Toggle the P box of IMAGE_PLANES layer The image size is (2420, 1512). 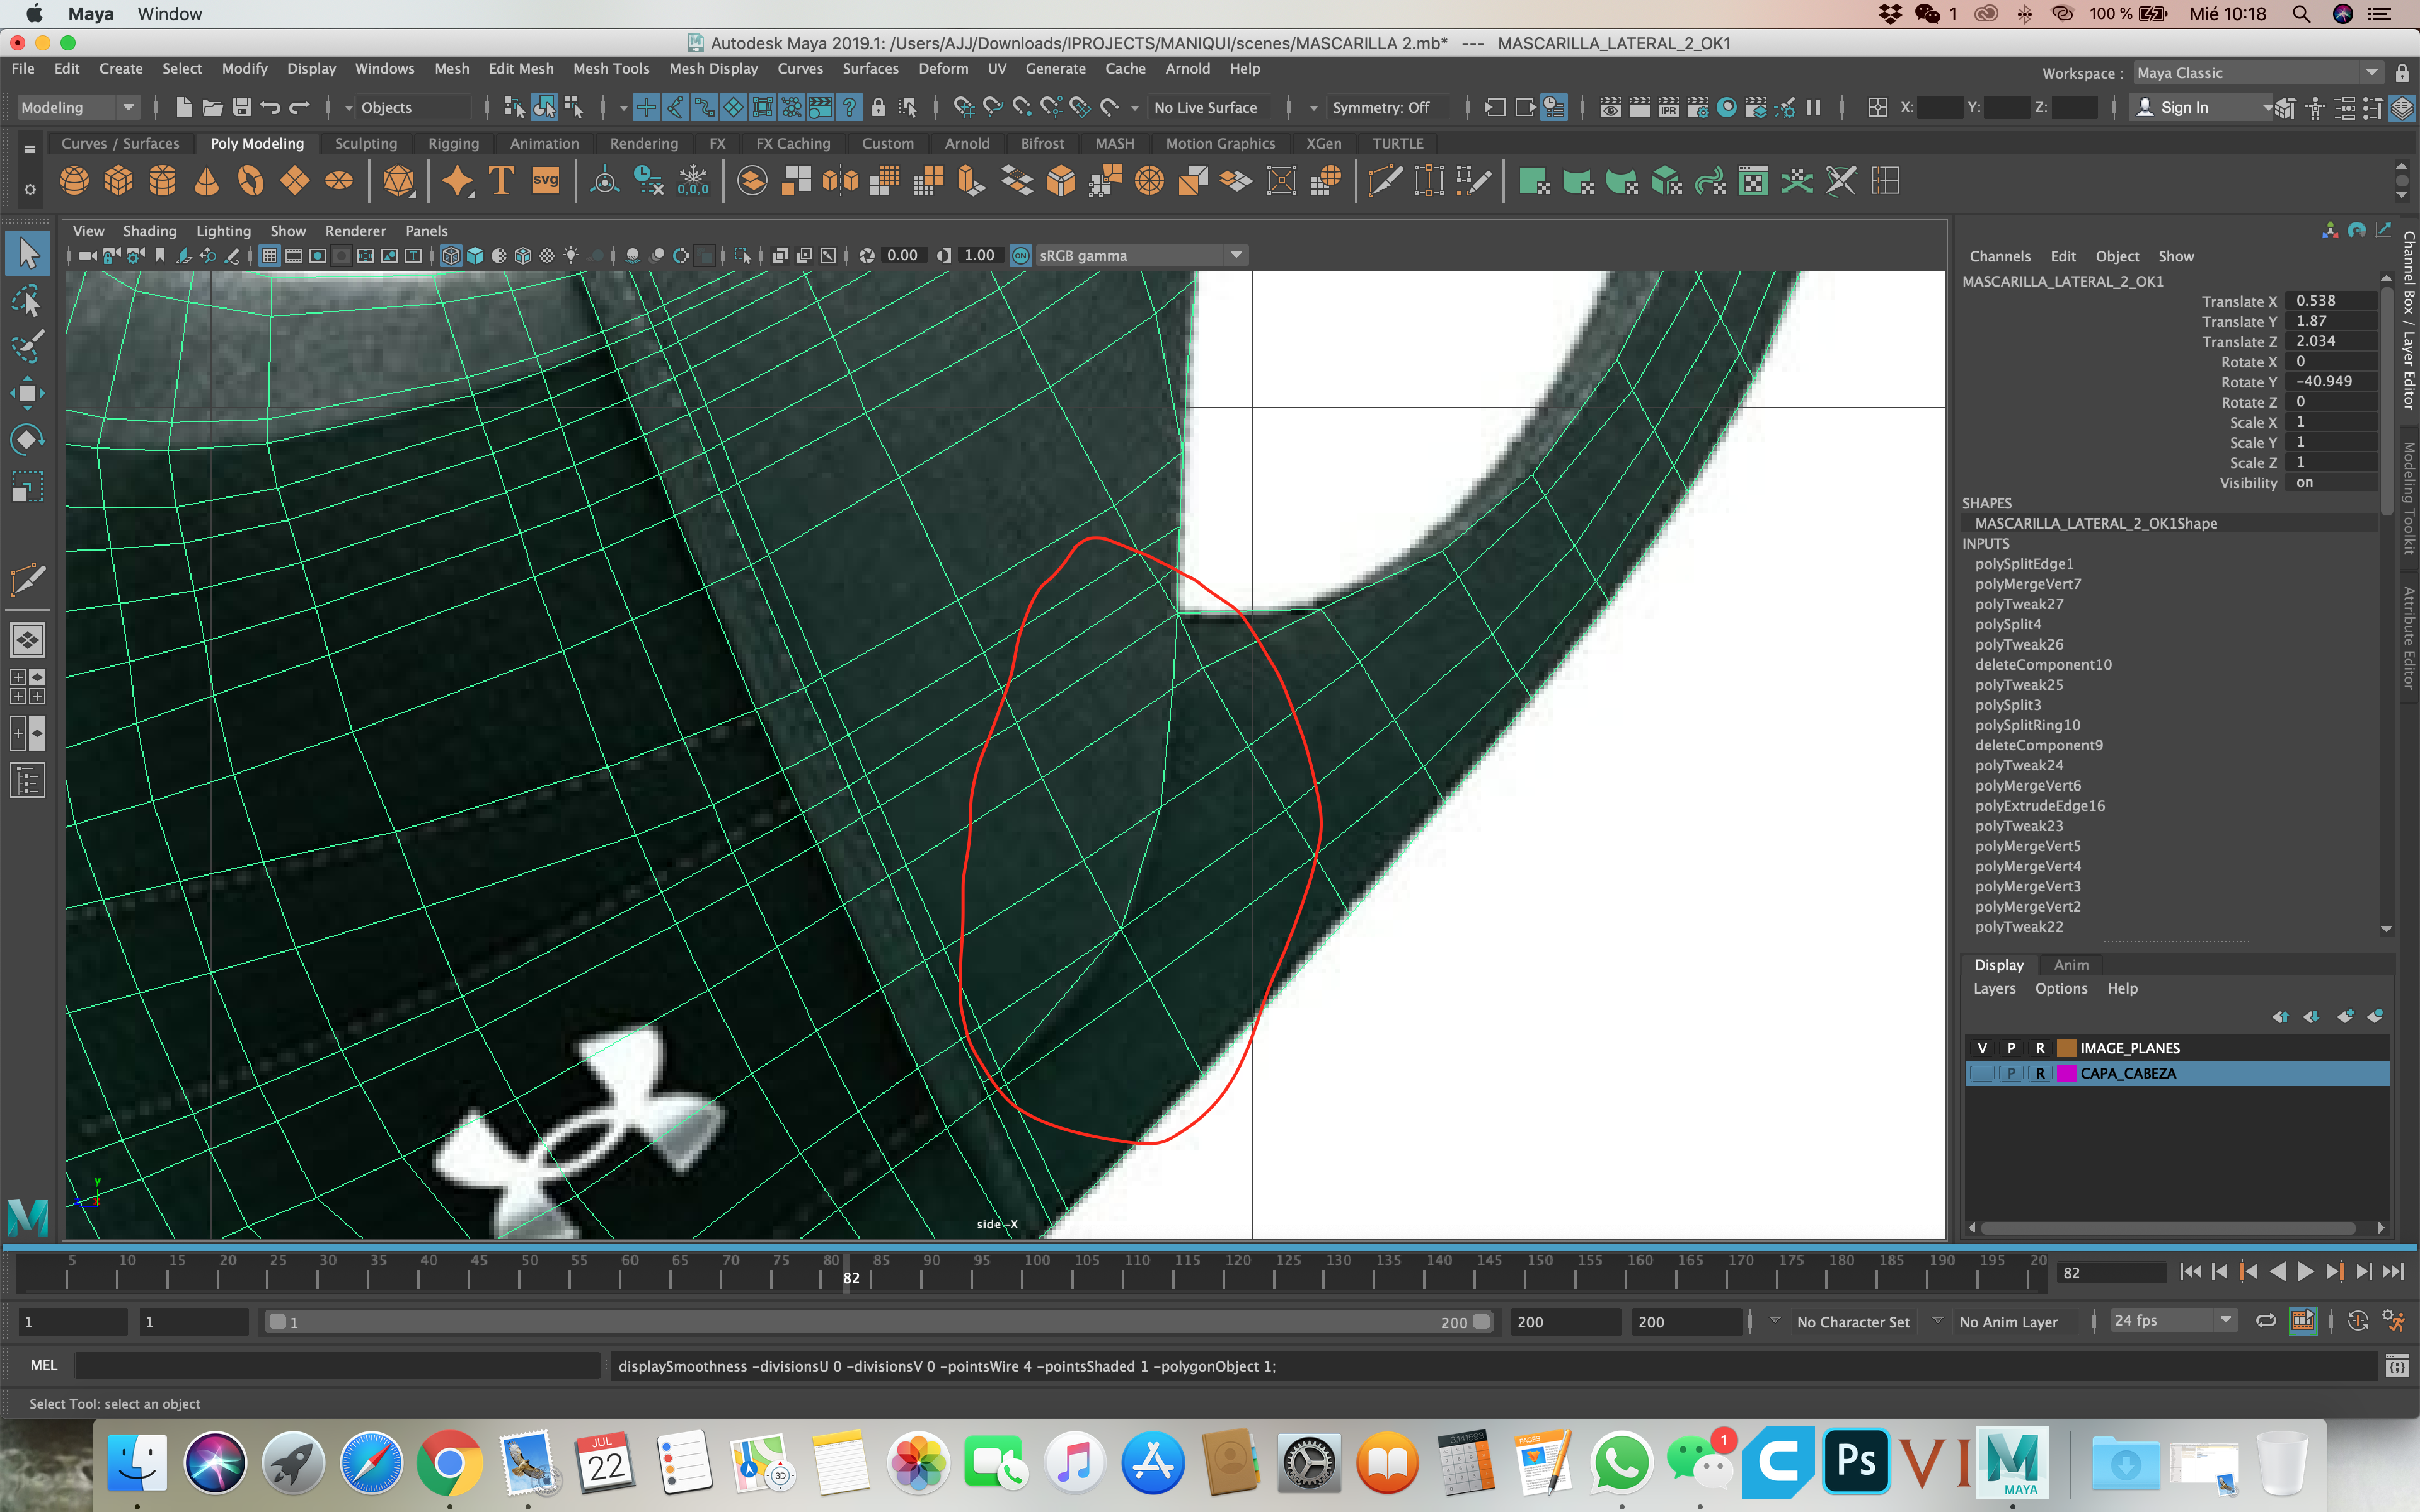coord(2011,1048)
